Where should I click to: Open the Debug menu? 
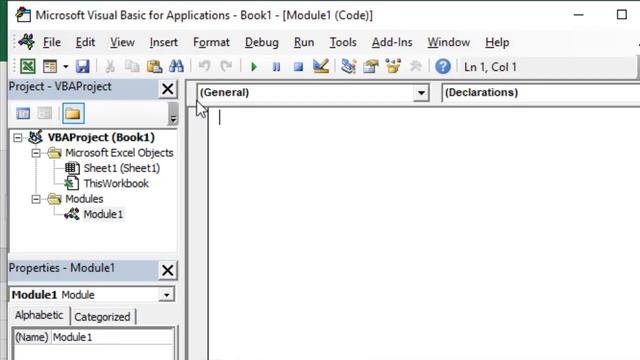click(262, 42)
